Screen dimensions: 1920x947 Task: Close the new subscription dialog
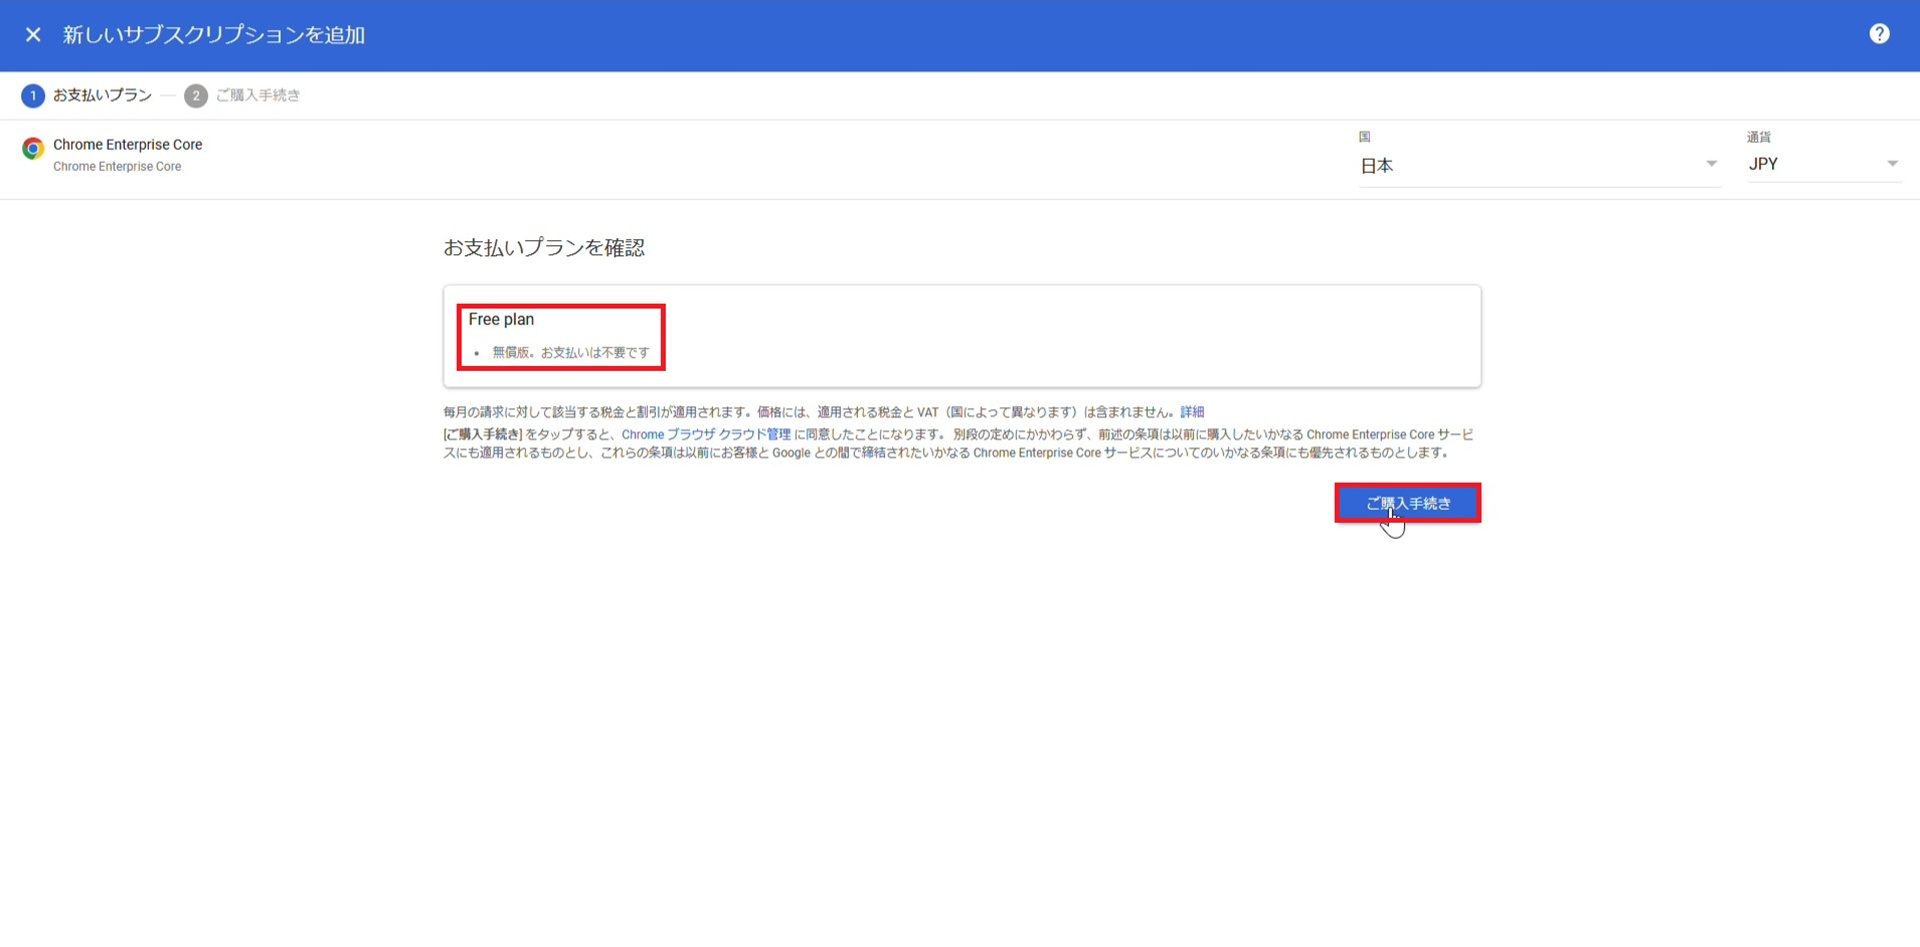point(33,35)
